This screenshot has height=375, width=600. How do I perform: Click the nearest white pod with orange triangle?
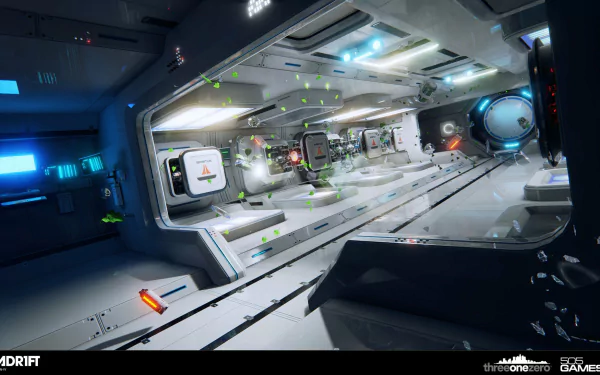203,171
